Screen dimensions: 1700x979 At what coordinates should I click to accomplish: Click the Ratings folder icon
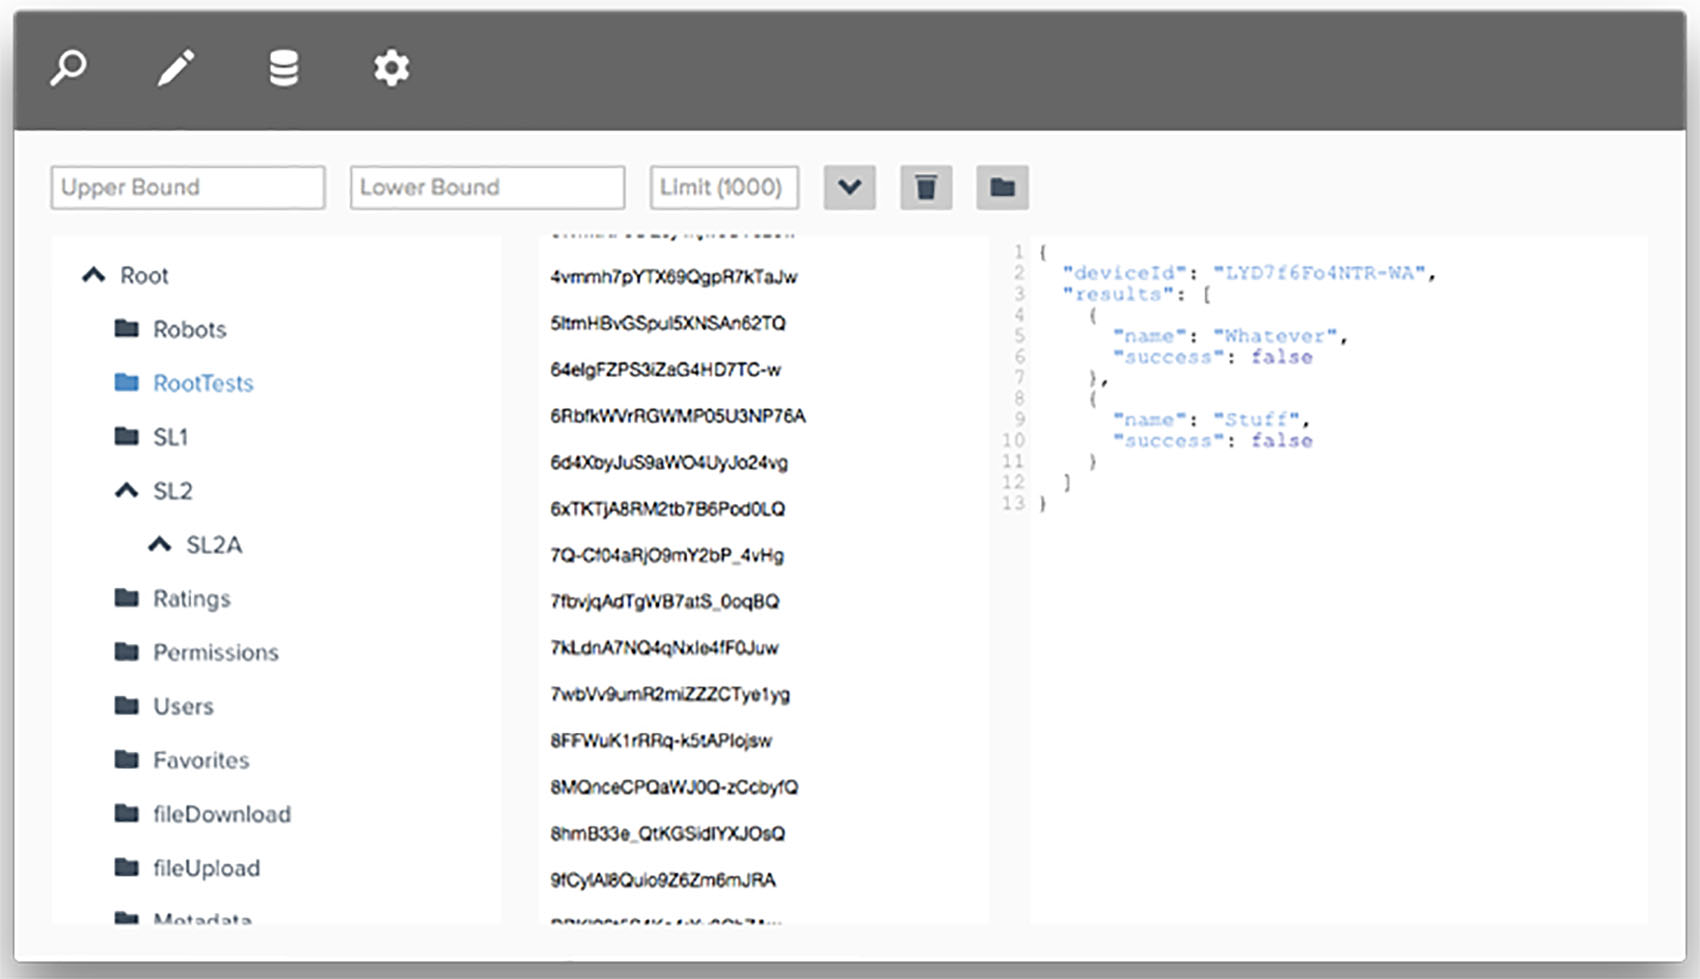(x=126, y=598)
